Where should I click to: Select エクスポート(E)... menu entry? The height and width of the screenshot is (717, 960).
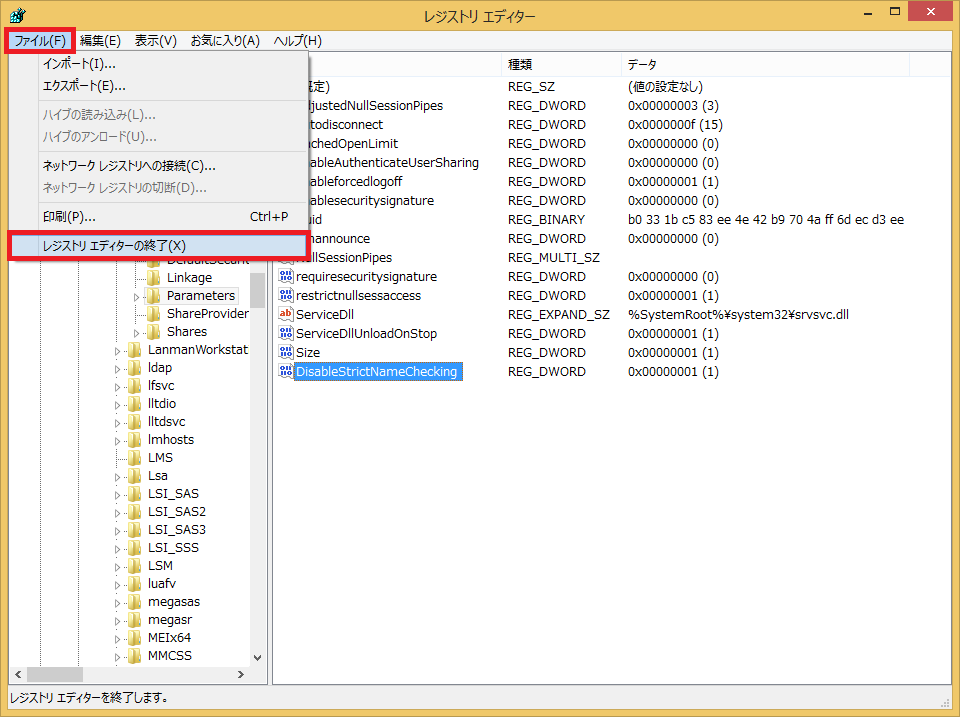point(84,86)
